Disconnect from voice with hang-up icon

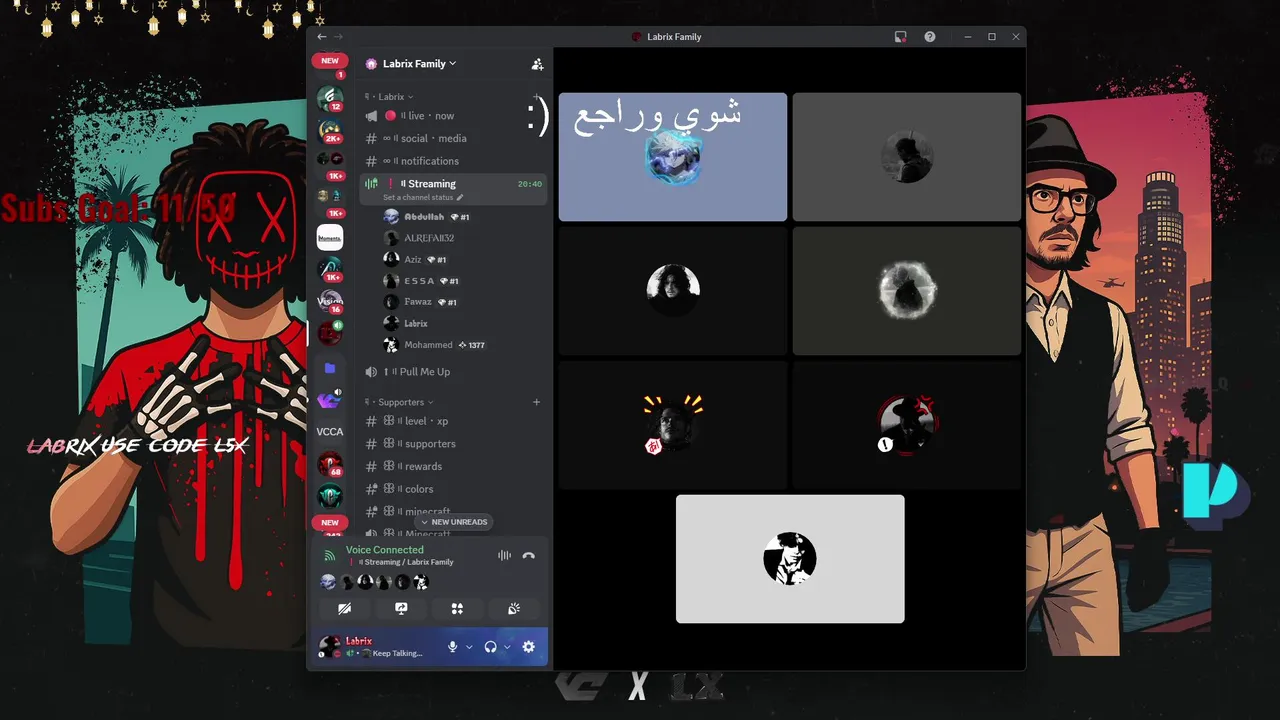click(529, 555)
